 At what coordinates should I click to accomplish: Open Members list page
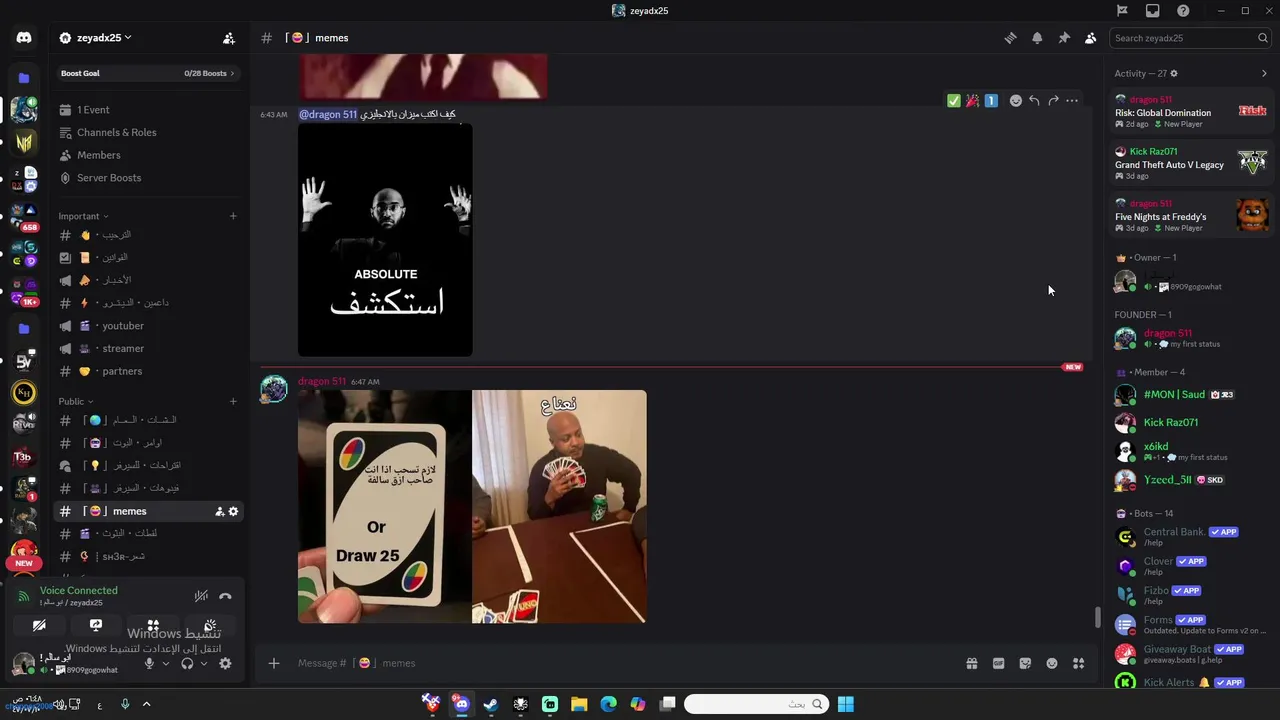(x=148, y=155)
